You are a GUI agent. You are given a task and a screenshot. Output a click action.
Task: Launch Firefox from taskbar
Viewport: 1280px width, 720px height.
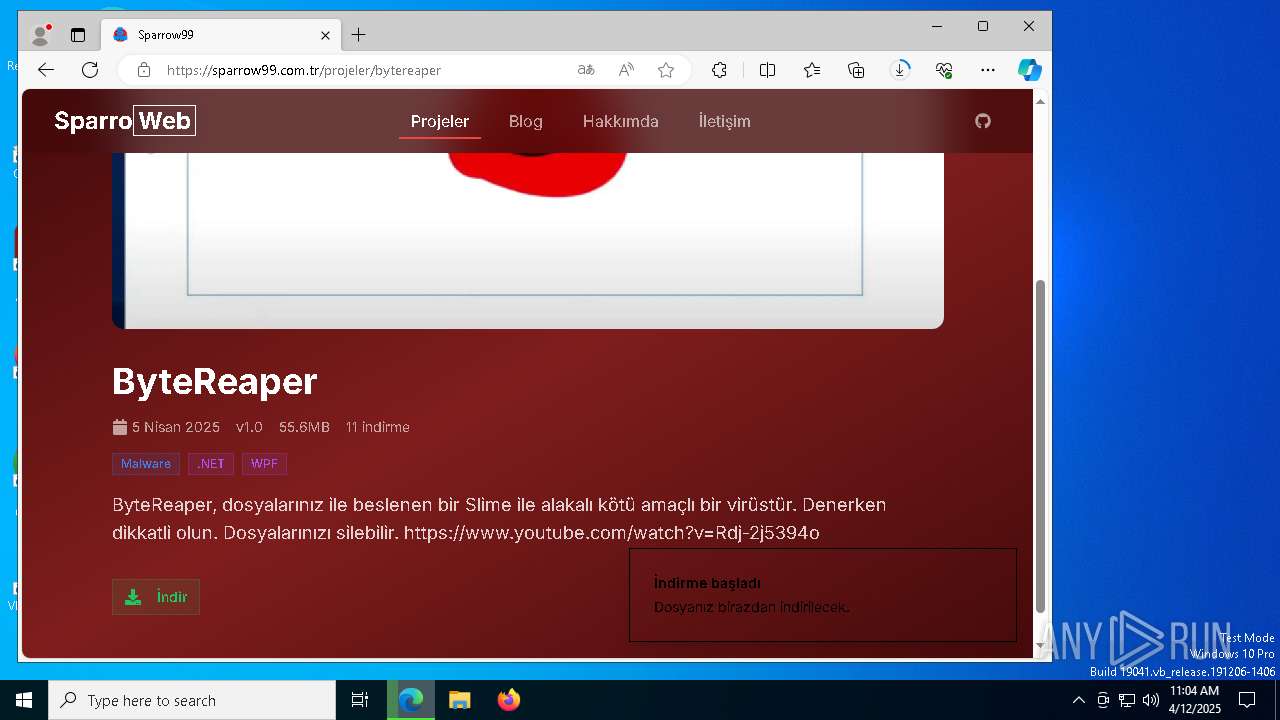point(509,700)
